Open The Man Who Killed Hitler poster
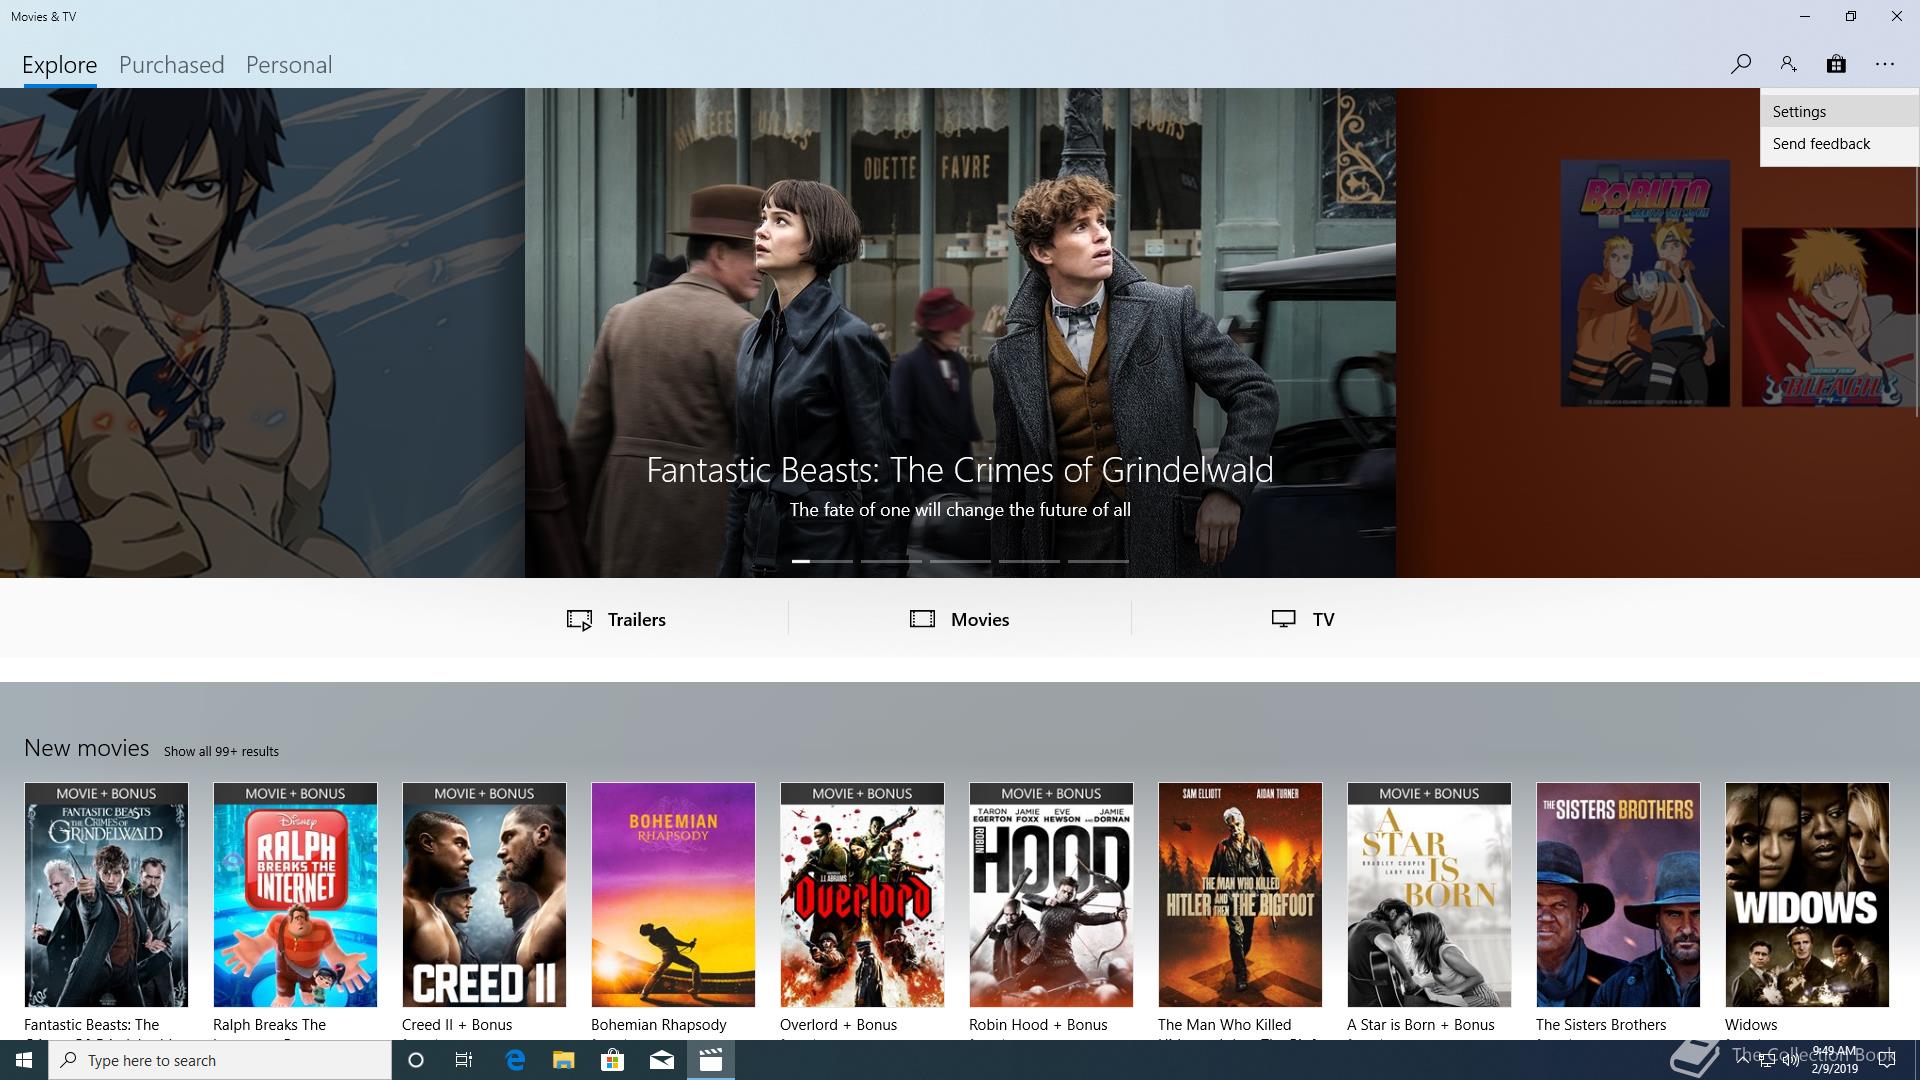The height and width of the screenshot is (1080, 1920). point(1240,895)
